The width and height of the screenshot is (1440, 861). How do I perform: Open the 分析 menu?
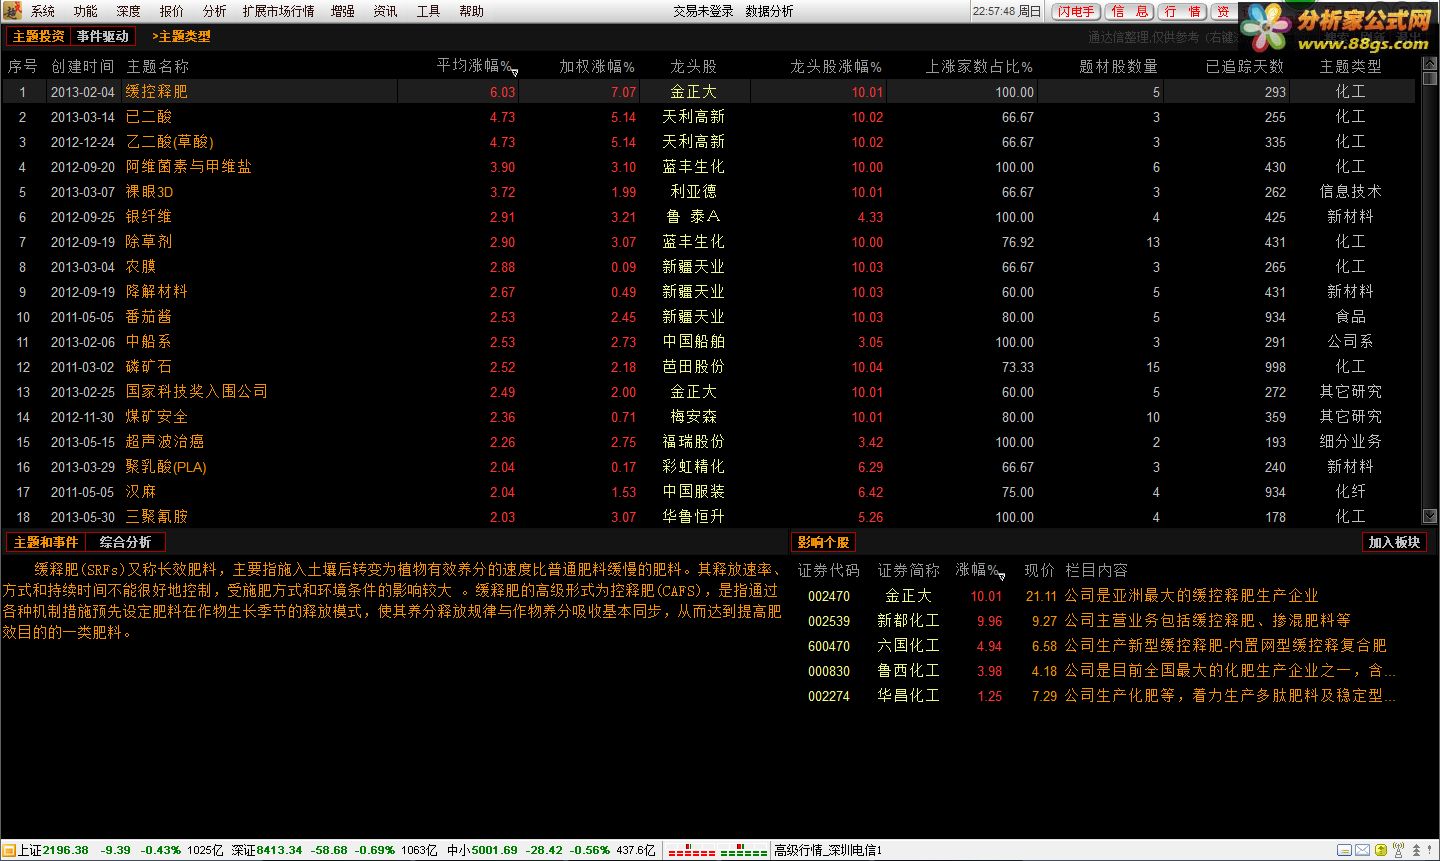(x=215, y=11)
